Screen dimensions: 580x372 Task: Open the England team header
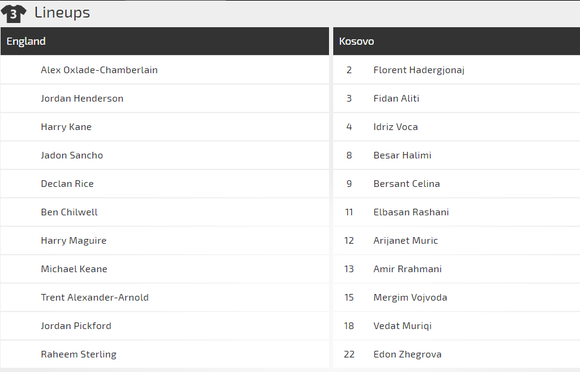pos(165,41)
